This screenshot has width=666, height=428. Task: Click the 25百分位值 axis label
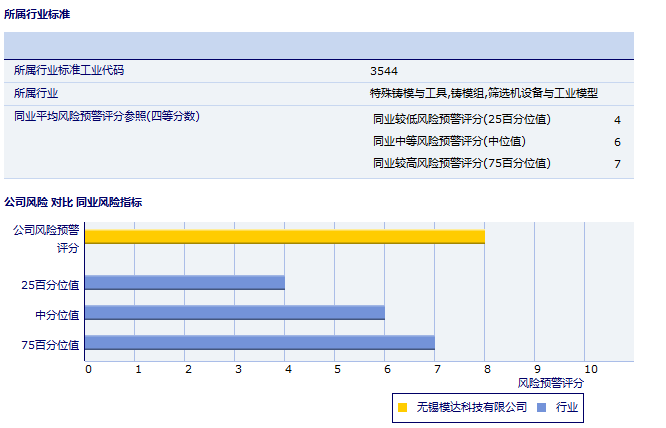coord(50,285)
